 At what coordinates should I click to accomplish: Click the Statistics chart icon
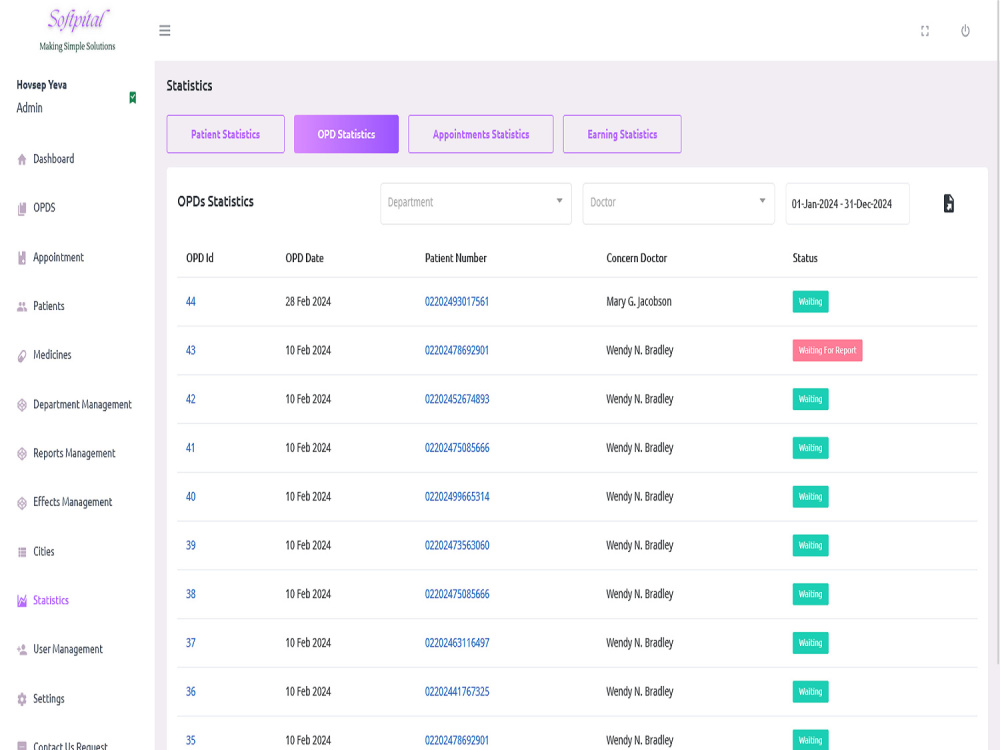point(22,601)
